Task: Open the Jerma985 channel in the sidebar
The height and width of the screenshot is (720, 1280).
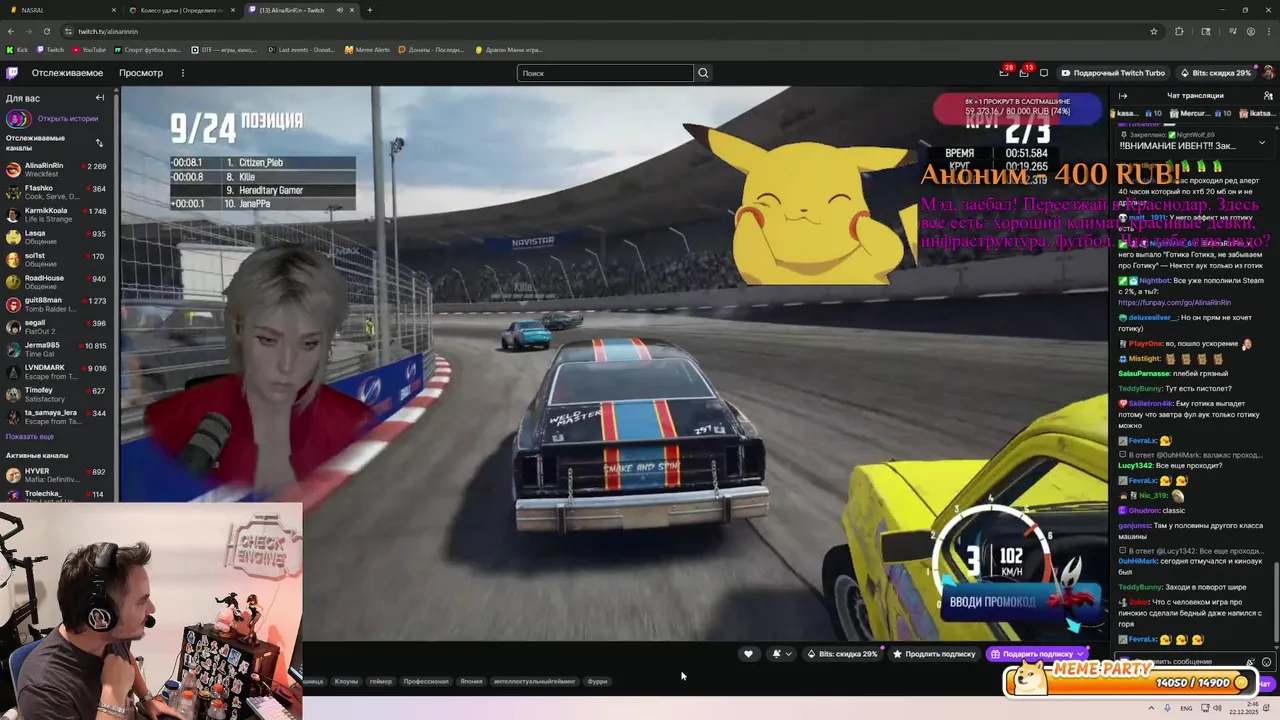Action: tap(57, 349)
